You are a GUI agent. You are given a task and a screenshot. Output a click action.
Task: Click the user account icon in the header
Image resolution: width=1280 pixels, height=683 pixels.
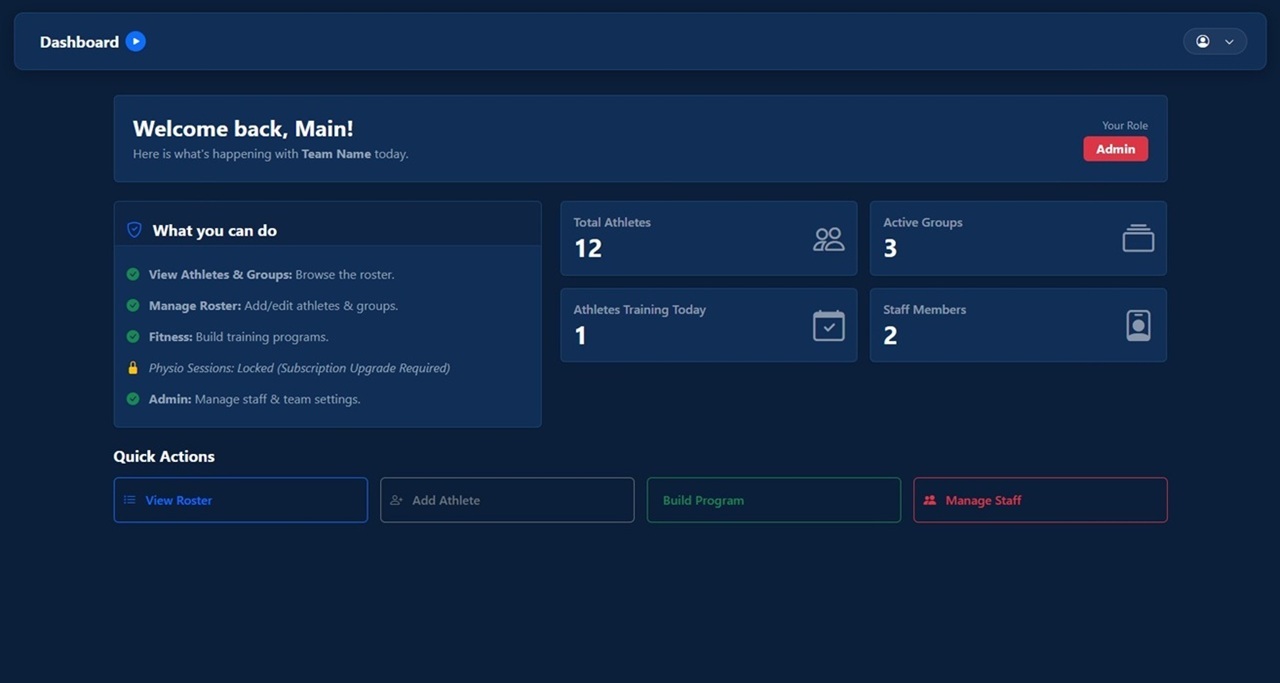point(1202,41)
